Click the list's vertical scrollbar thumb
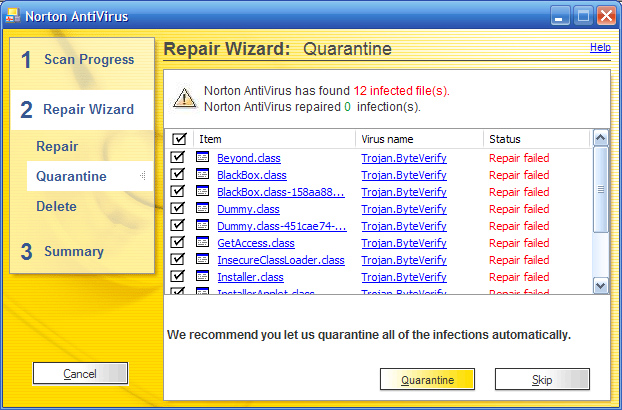Image resolution: width=622 pixels, height=410 pixels. 601,190
